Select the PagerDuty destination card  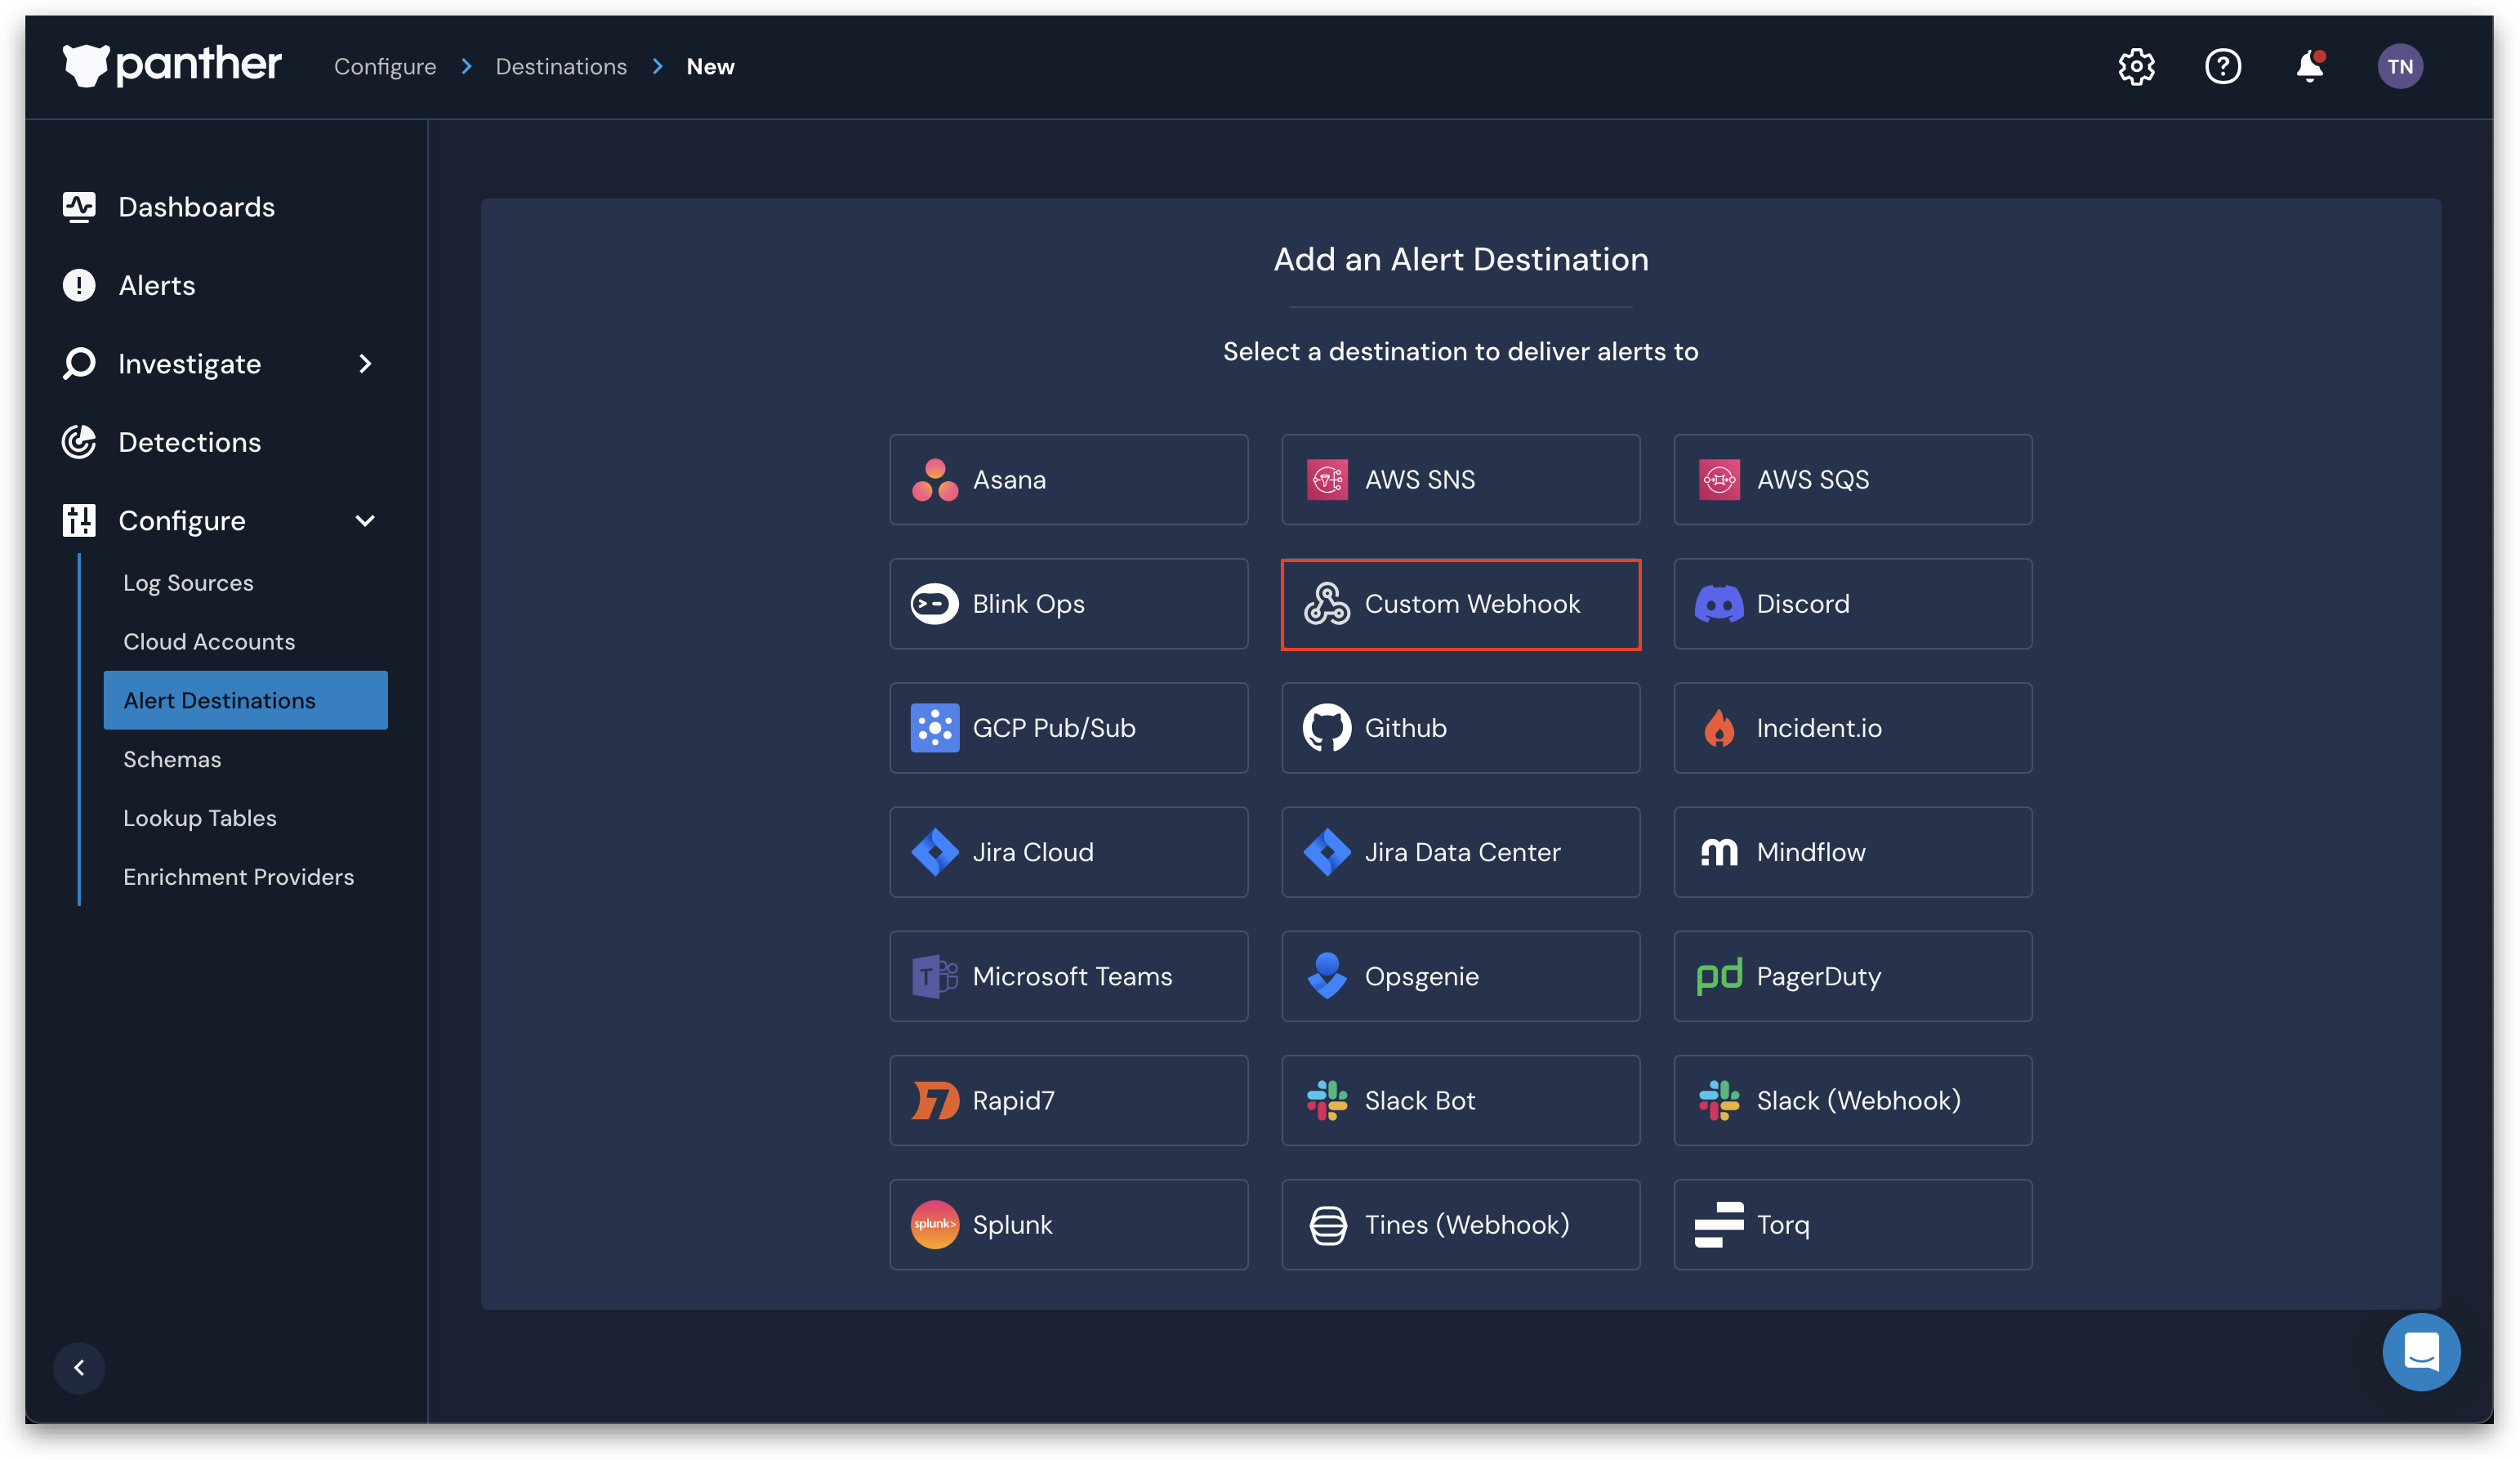(1852, 976)
